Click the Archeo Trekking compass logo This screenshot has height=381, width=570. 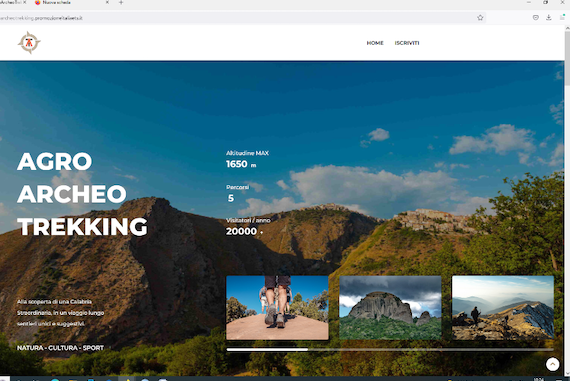[29, 43]
